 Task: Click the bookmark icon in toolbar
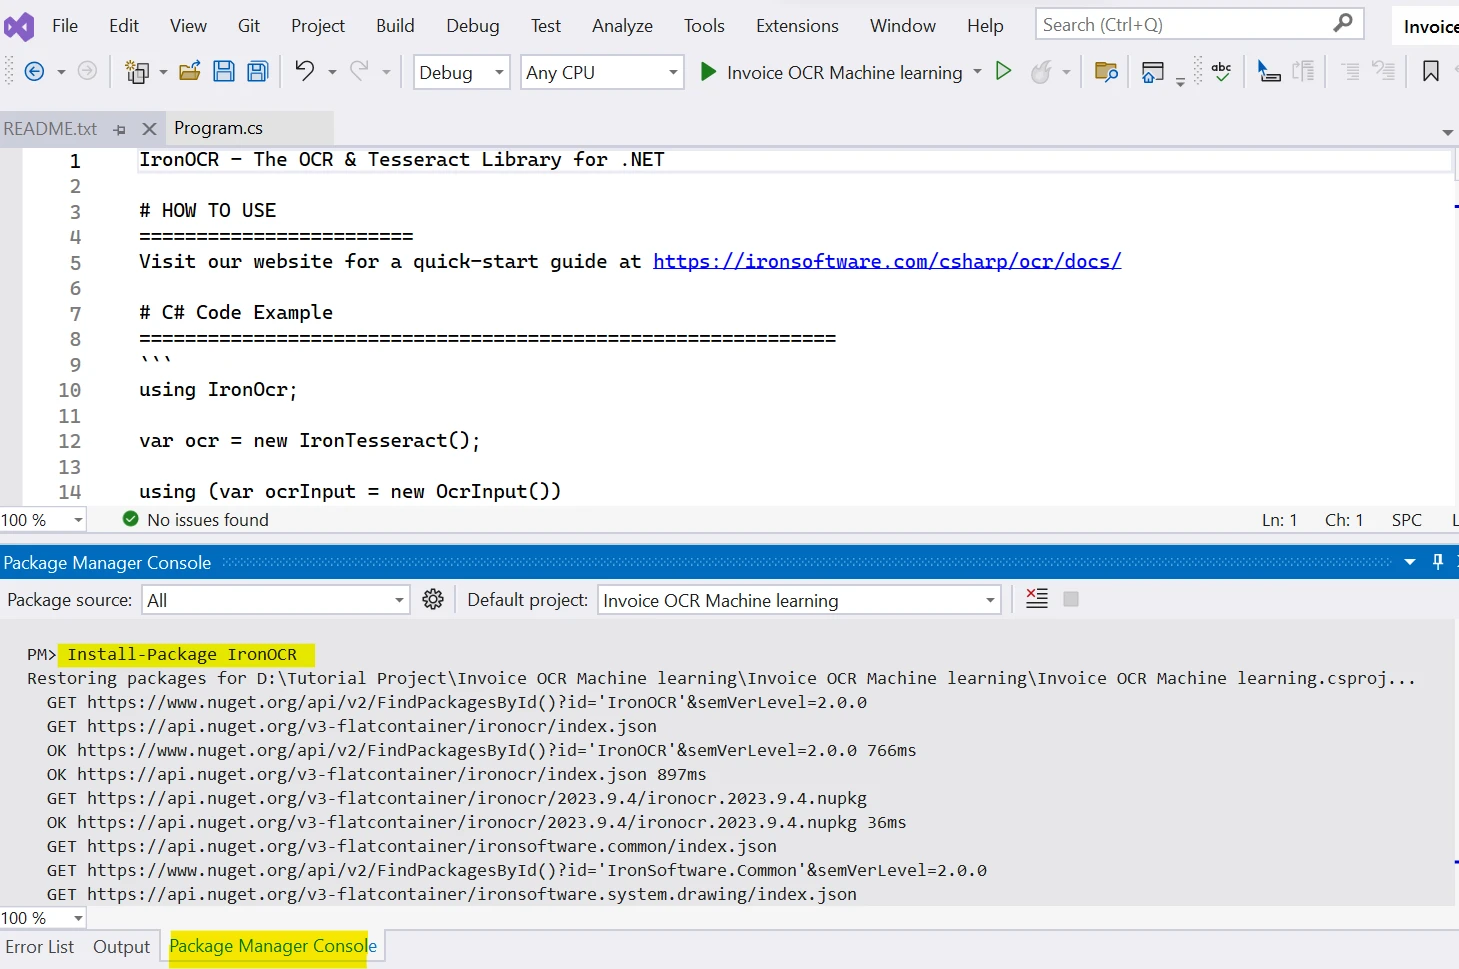point(1430,71)
